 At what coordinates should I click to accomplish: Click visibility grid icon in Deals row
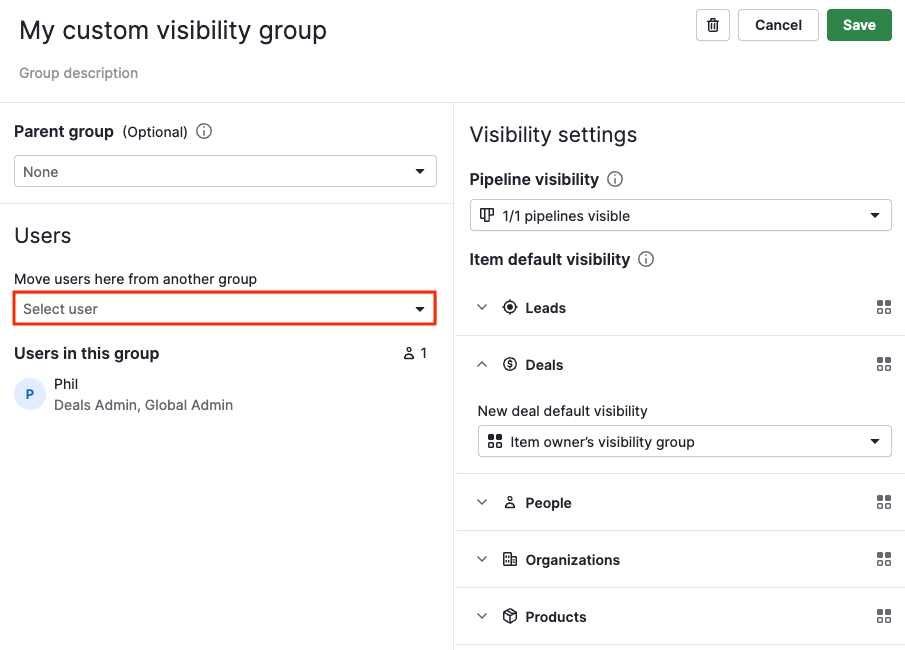(883, 365)
